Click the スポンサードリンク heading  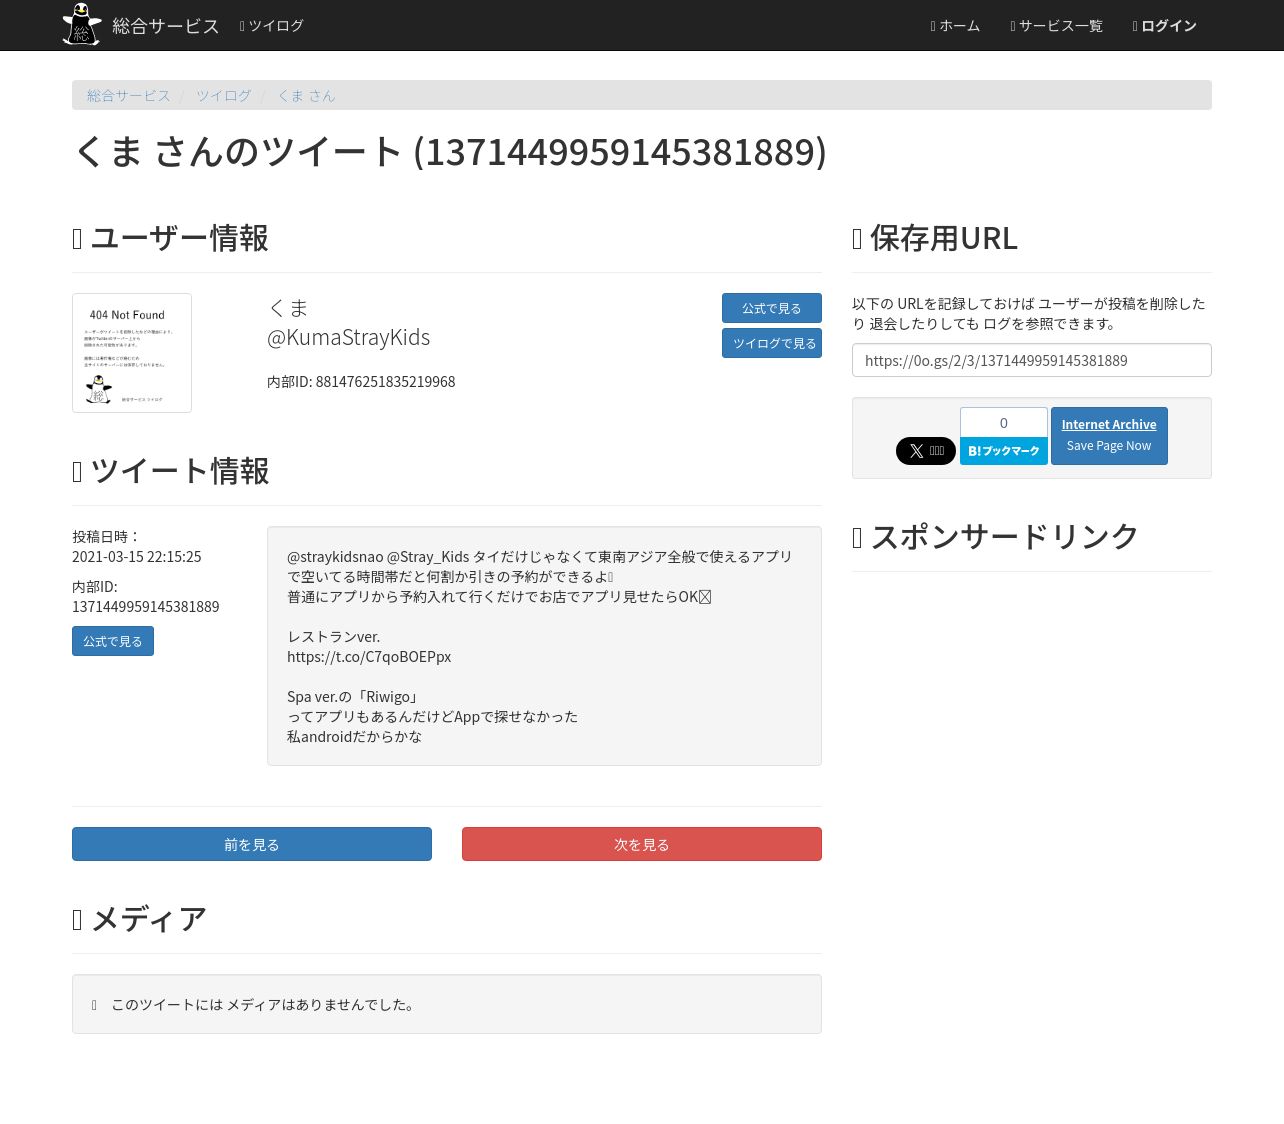tap(995, 537)
